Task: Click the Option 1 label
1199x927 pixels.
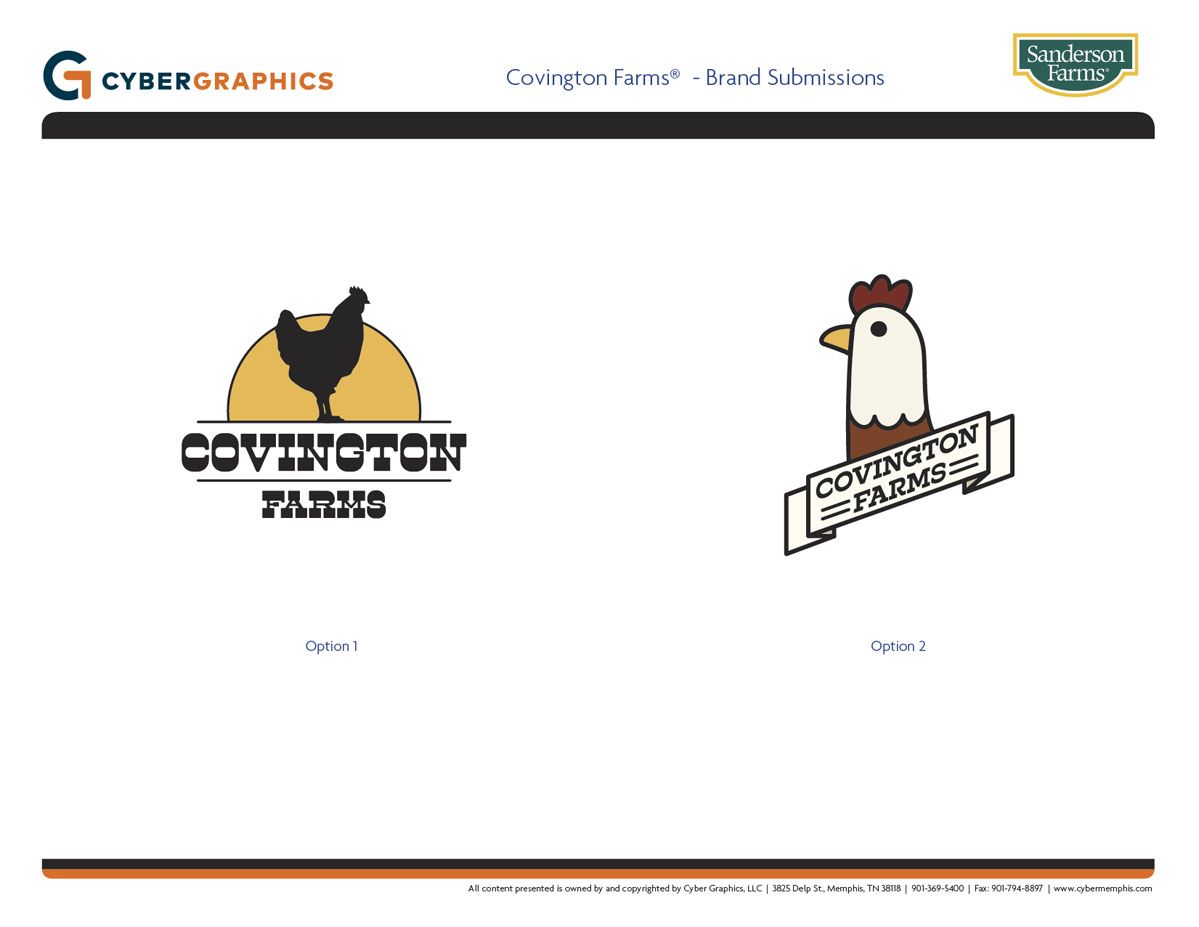Action: (331, 646)
